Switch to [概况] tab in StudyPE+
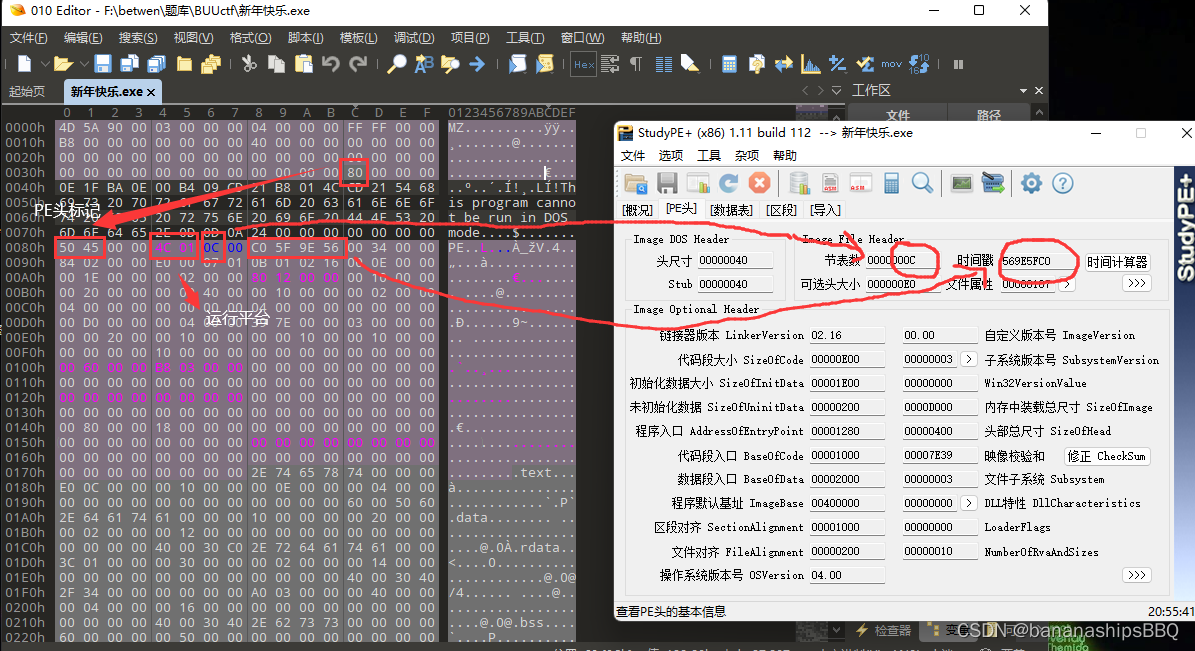Image resolution: width=1195 pixels, height=651 pixels. point(637,210)
